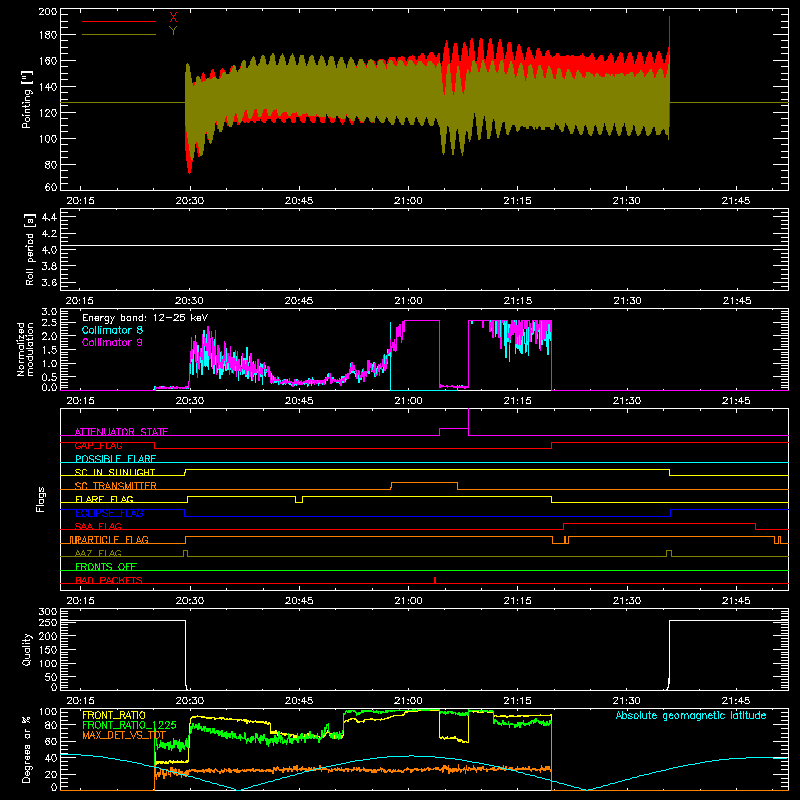Image resolution: width=800 pixels, height=800 pixels.
Task: Click the FRONTS_OFF flag label
Action: (106, 567)
